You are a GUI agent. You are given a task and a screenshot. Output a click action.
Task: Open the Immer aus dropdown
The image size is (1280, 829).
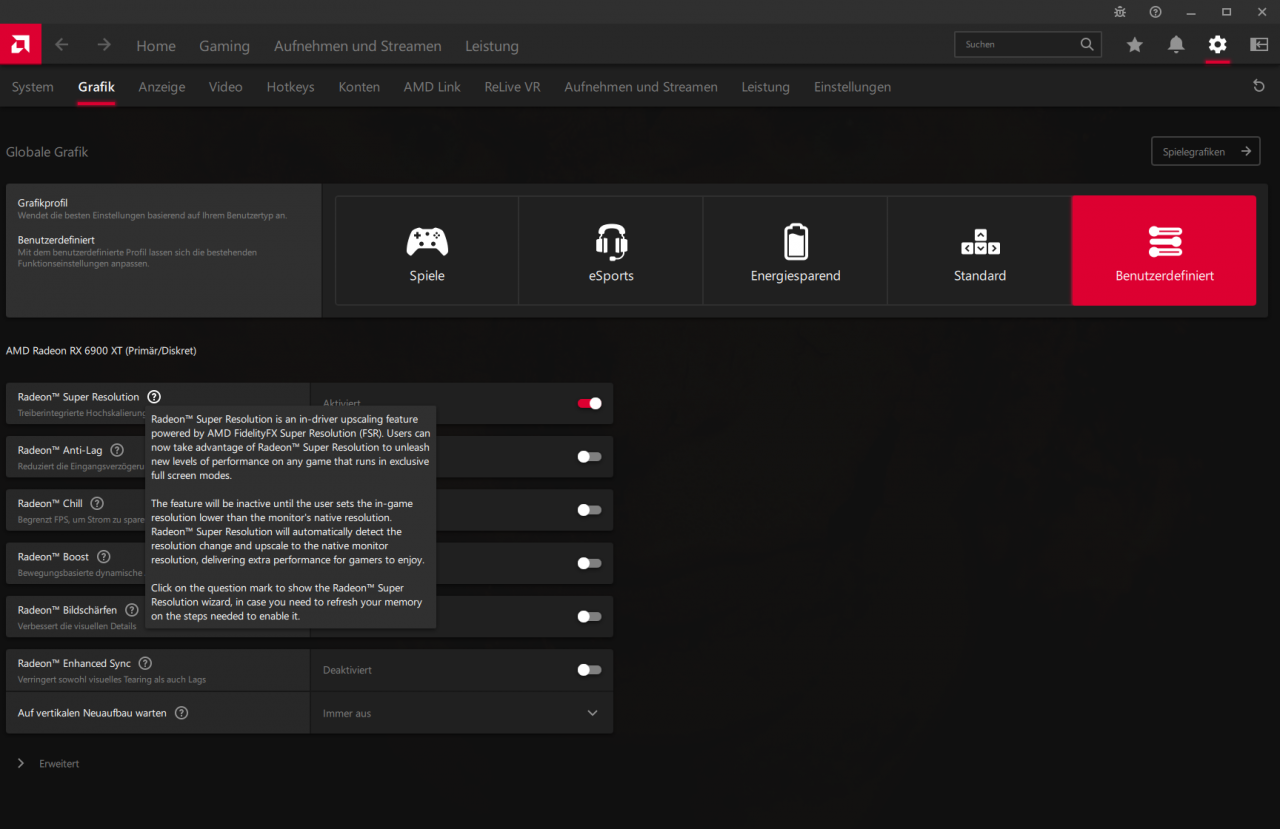(x=461, y=713)
